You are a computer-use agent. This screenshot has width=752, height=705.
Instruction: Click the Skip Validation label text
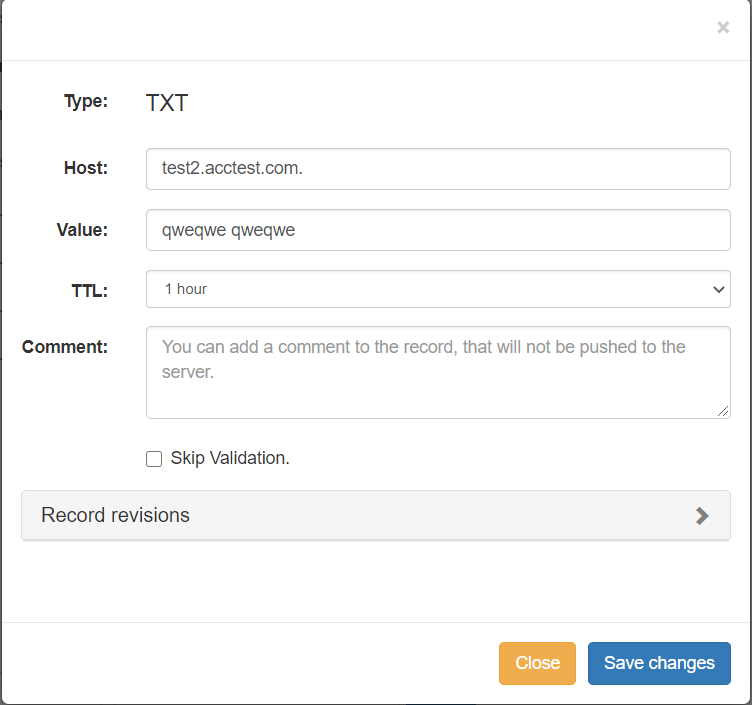(x=230, y=459)
